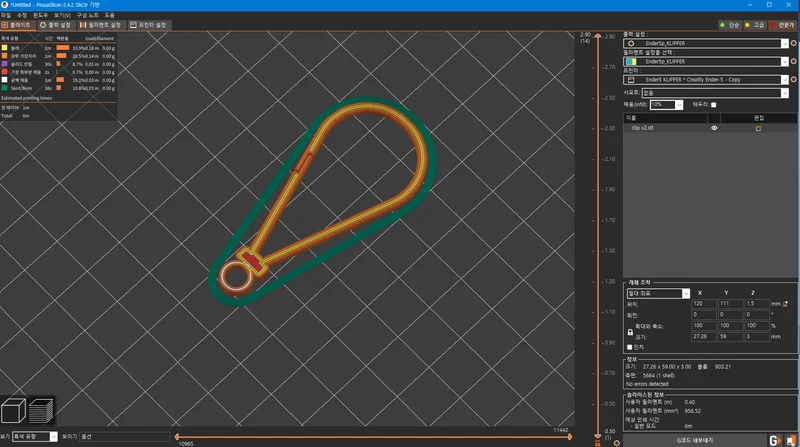
Task: Open the Edit menu in the menu bar
Action: point(22,15)
